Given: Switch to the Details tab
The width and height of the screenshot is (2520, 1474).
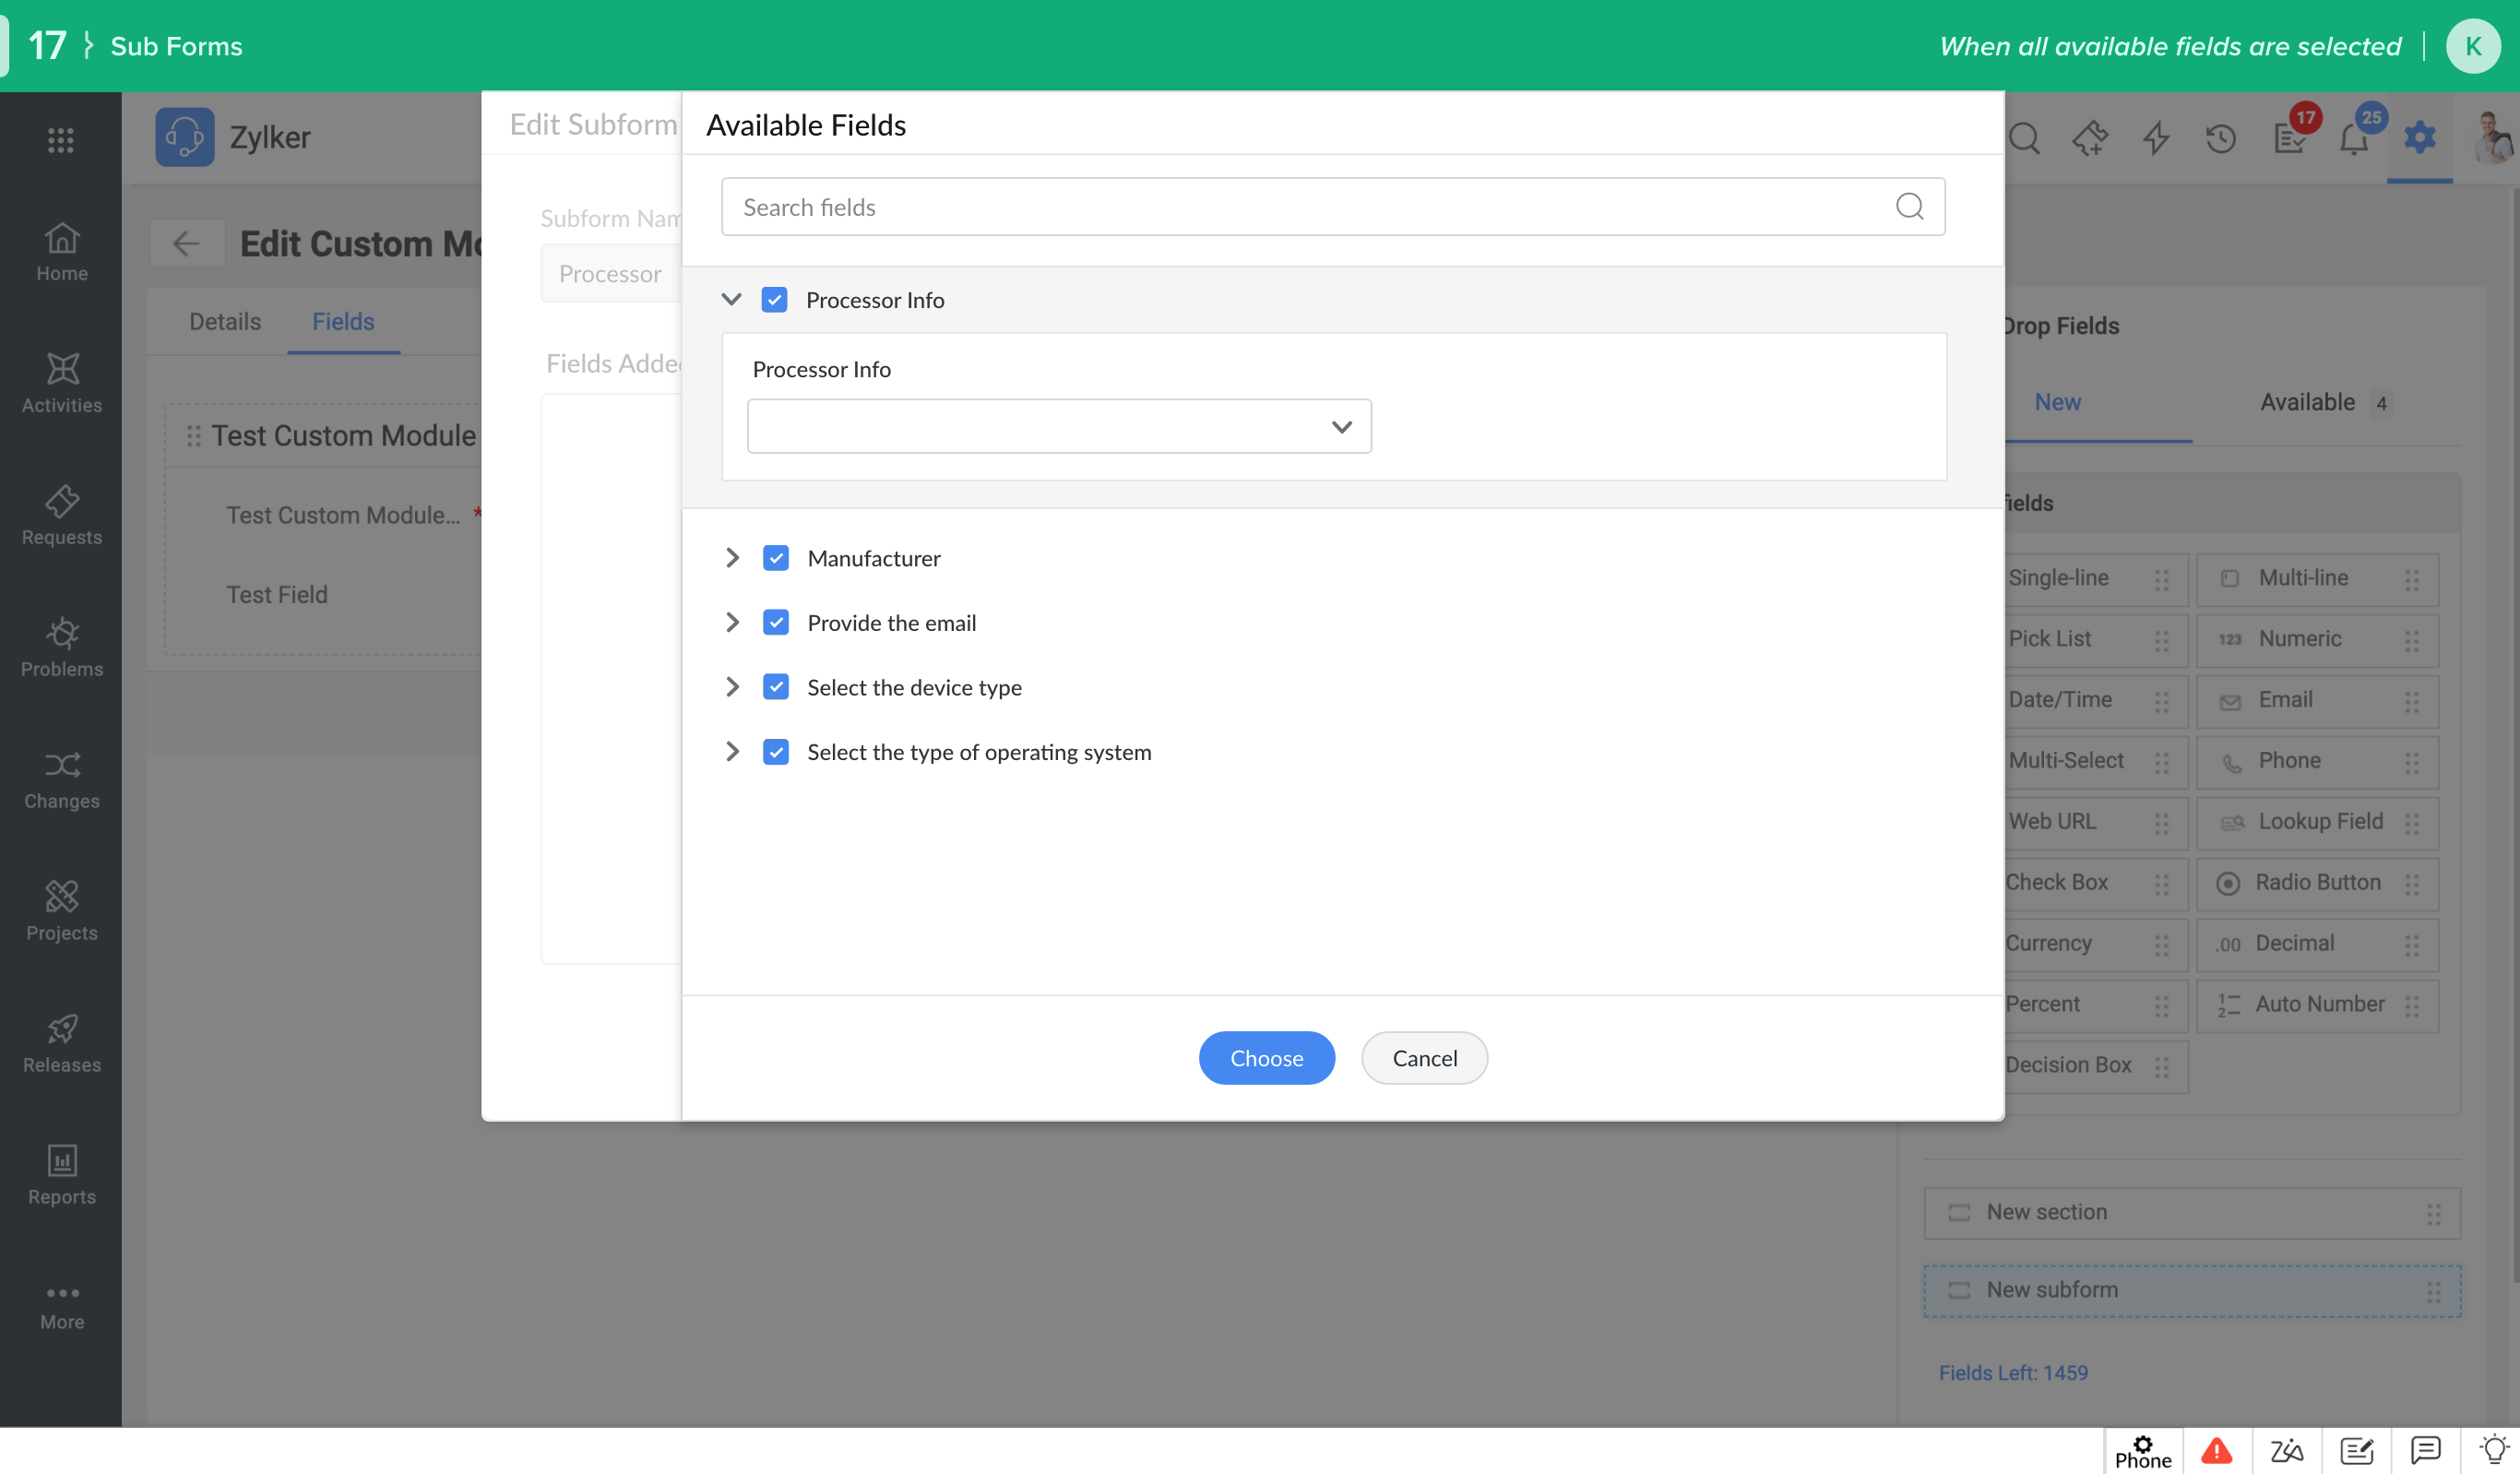Looking at the screenshot, I should [224, 322].
